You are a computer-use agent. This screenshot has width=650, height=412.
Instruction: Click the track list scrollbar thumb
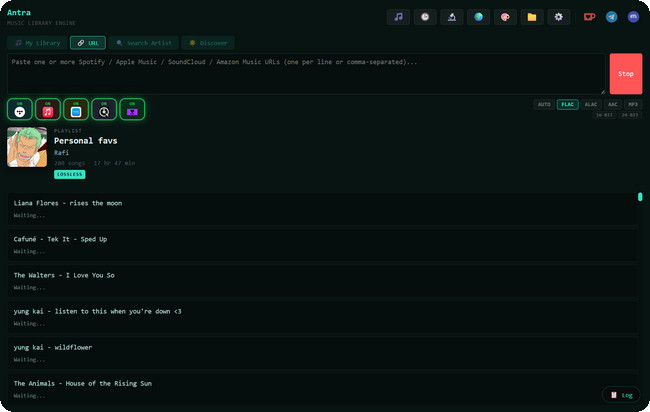point(640,197)
